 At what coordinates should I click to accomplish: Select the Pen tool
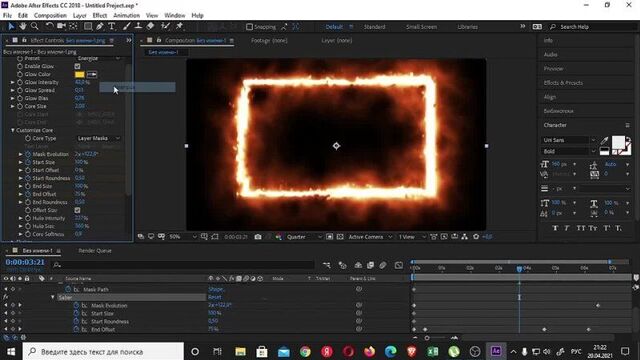100,26
